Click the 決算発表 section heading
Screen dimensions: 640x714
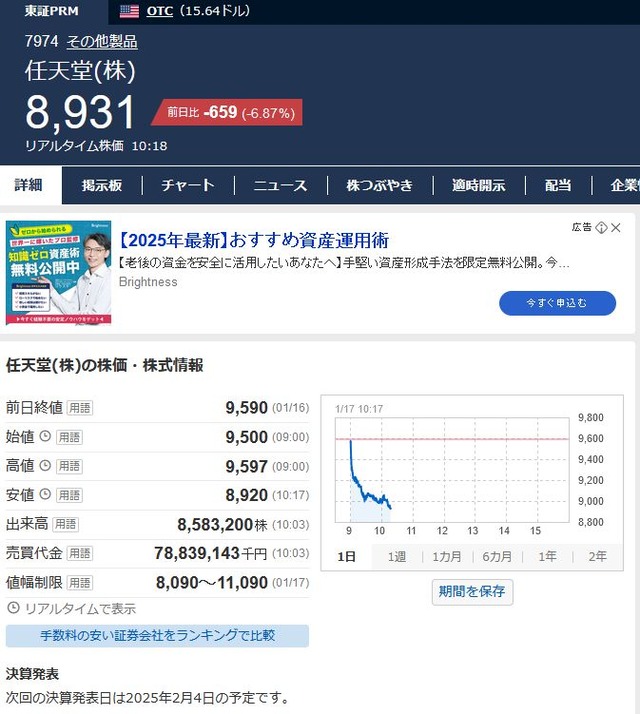tap(32, 674)
